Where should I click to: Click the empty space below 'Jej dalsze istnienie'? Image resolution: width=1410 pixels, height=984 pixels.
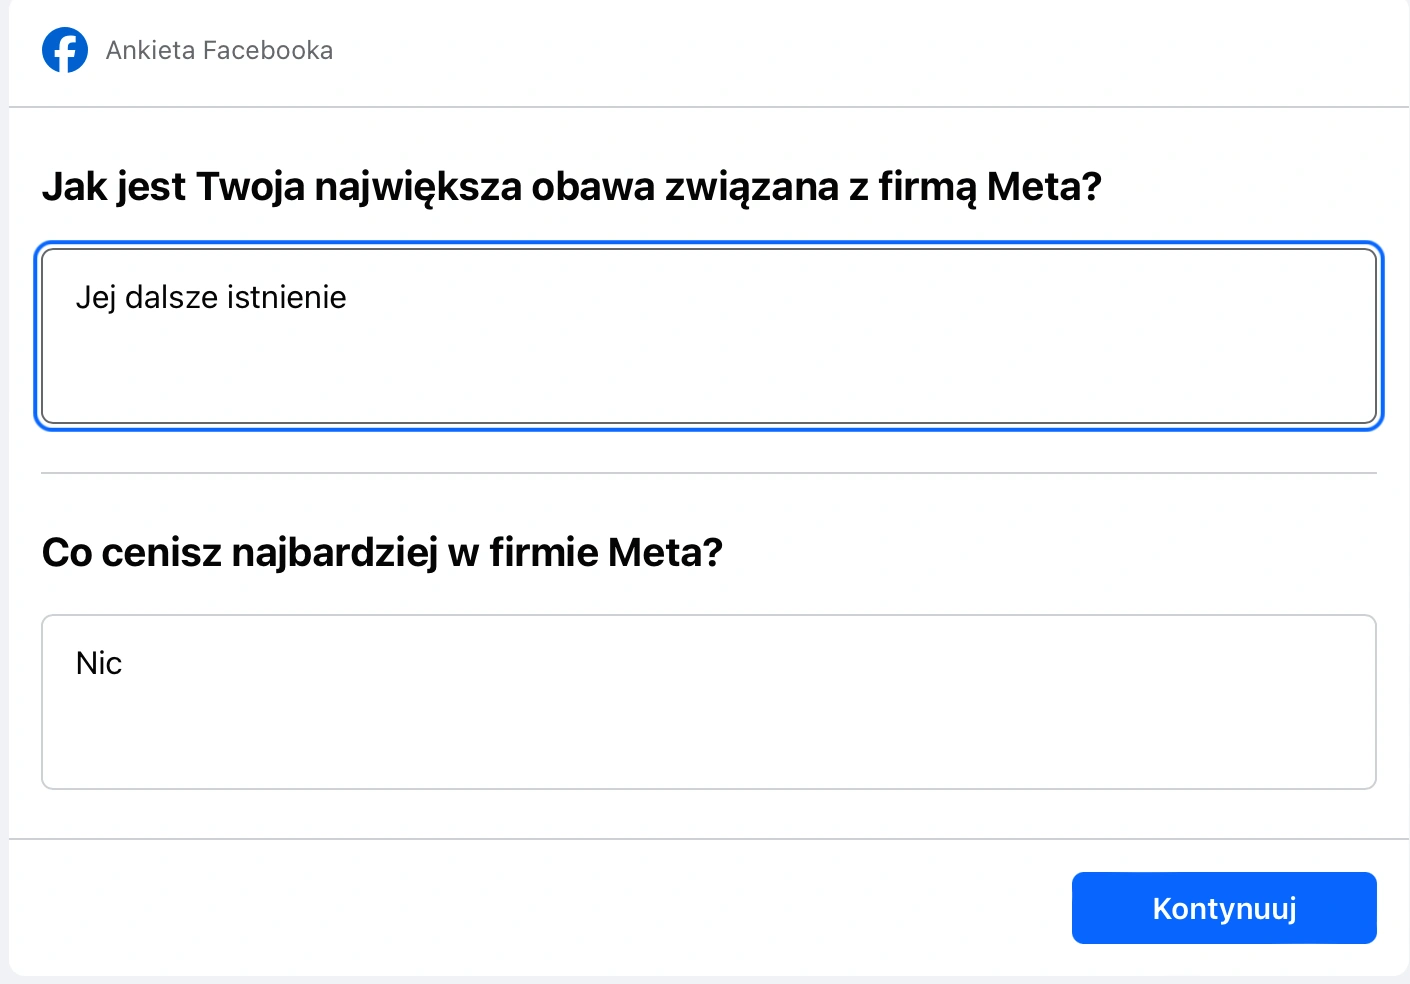pos(709,375)
